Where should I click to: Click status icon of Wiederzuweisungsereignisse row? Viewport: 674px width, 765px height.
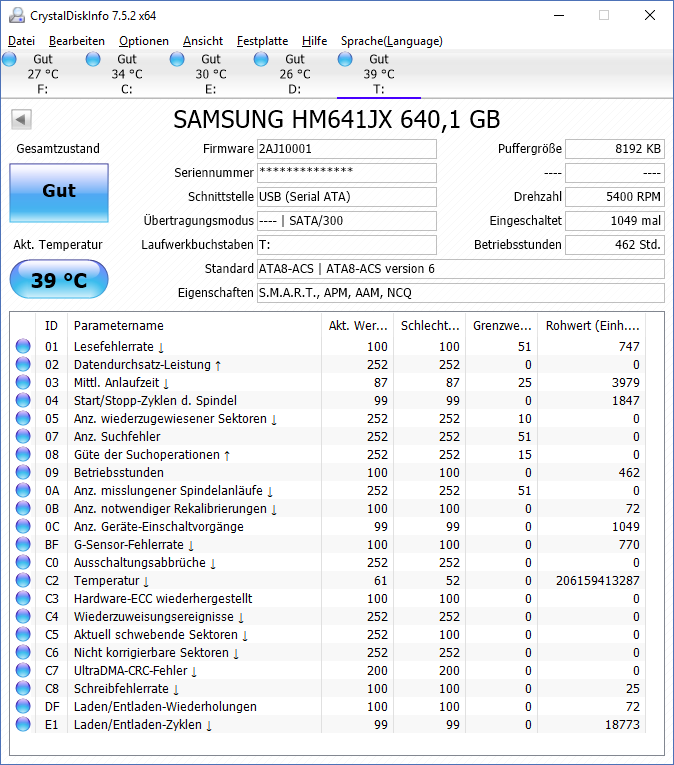[x=23, y=616]
